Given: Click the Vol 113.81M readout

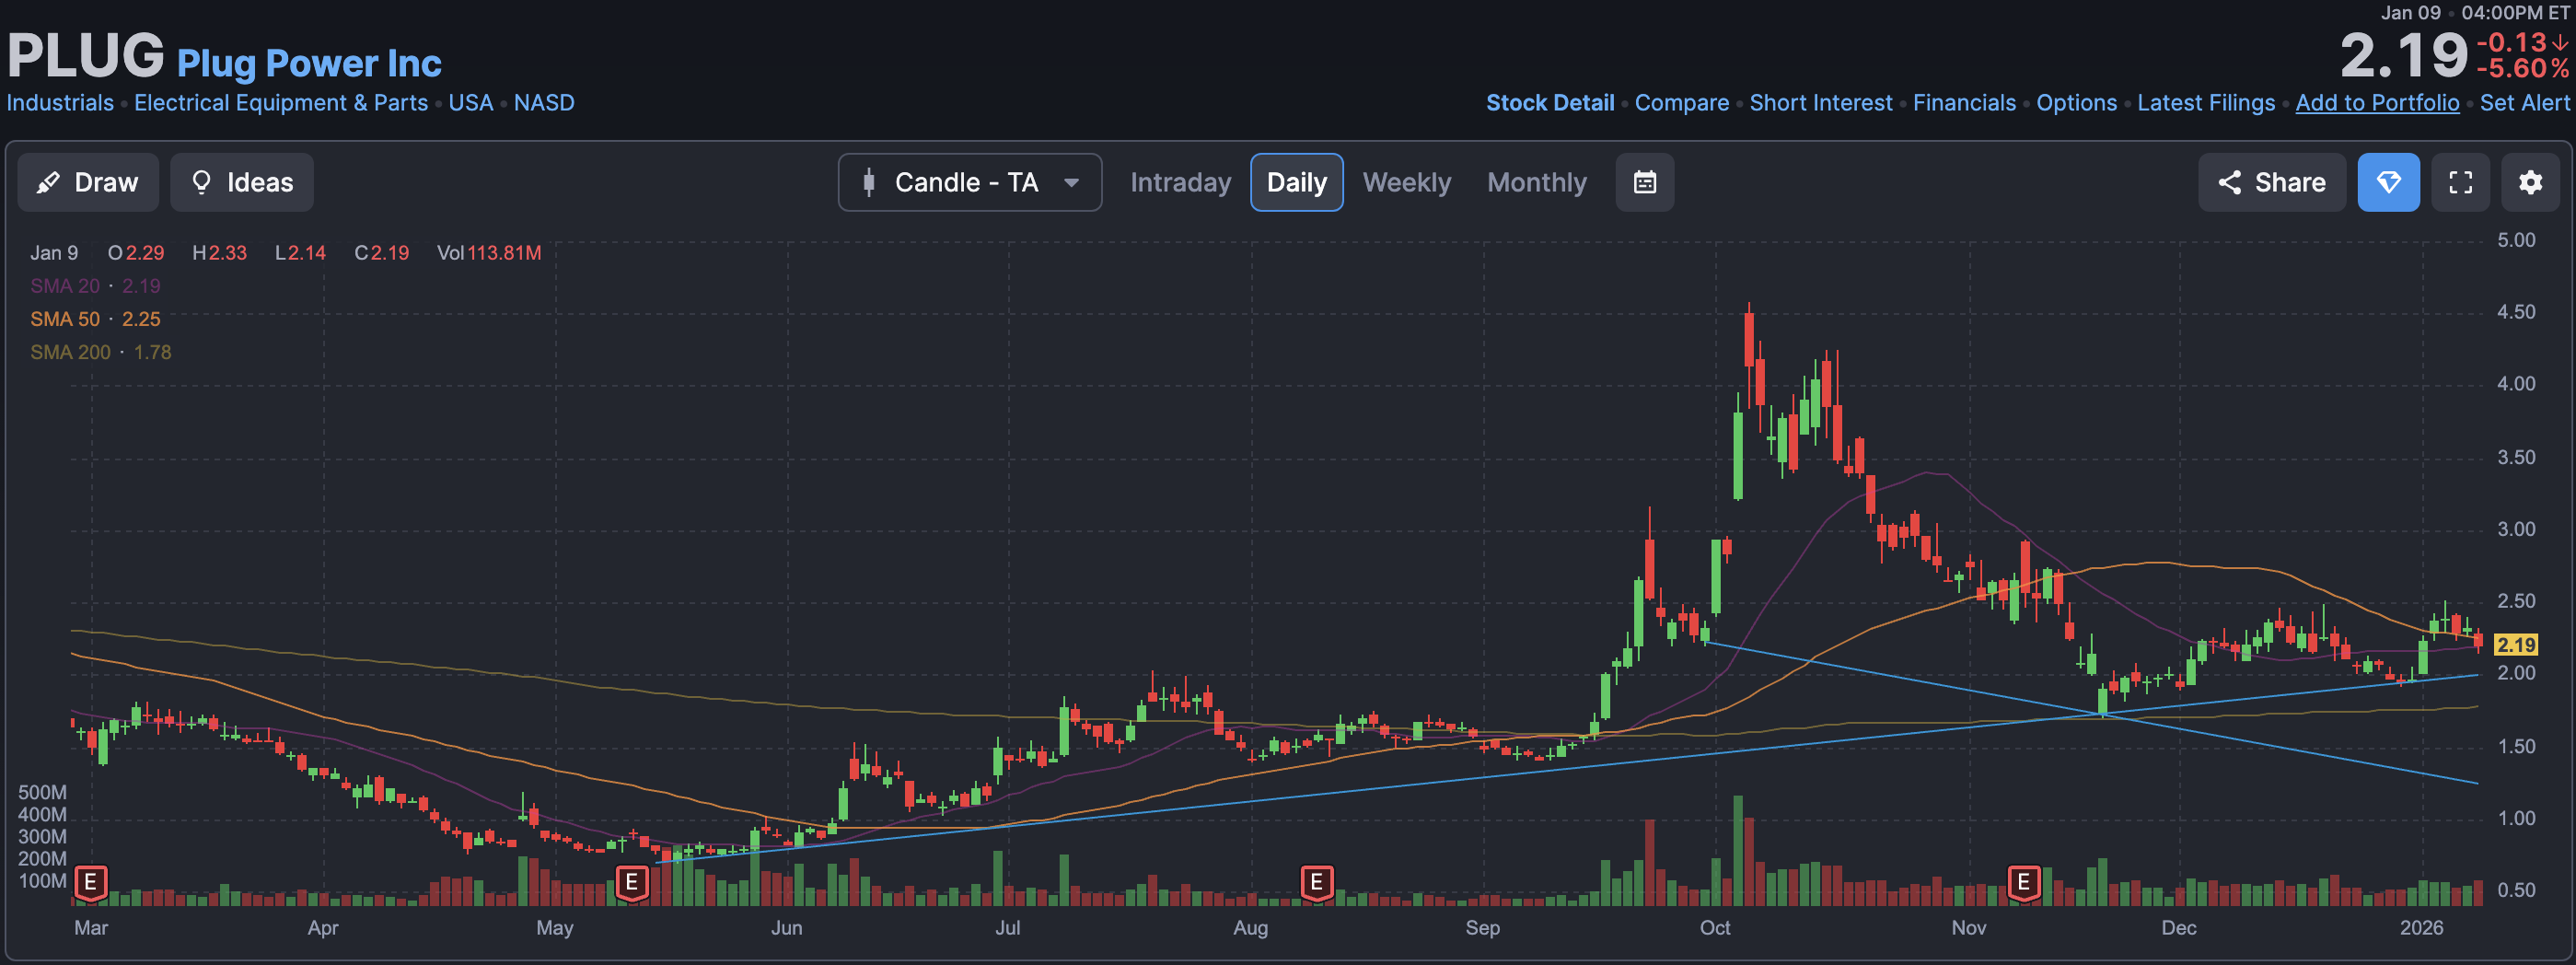Looking at the screenshot, I should [x=489, y=253].
